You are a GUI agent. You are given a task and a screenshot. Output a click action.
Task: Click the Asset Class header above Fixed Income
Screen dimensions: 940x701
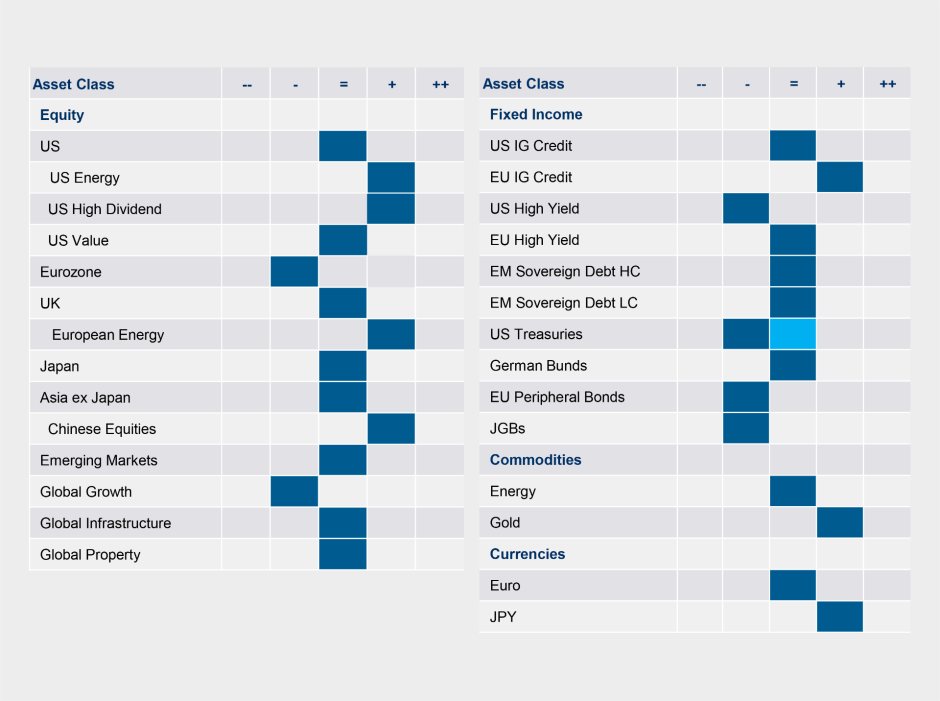coord(523,84)
